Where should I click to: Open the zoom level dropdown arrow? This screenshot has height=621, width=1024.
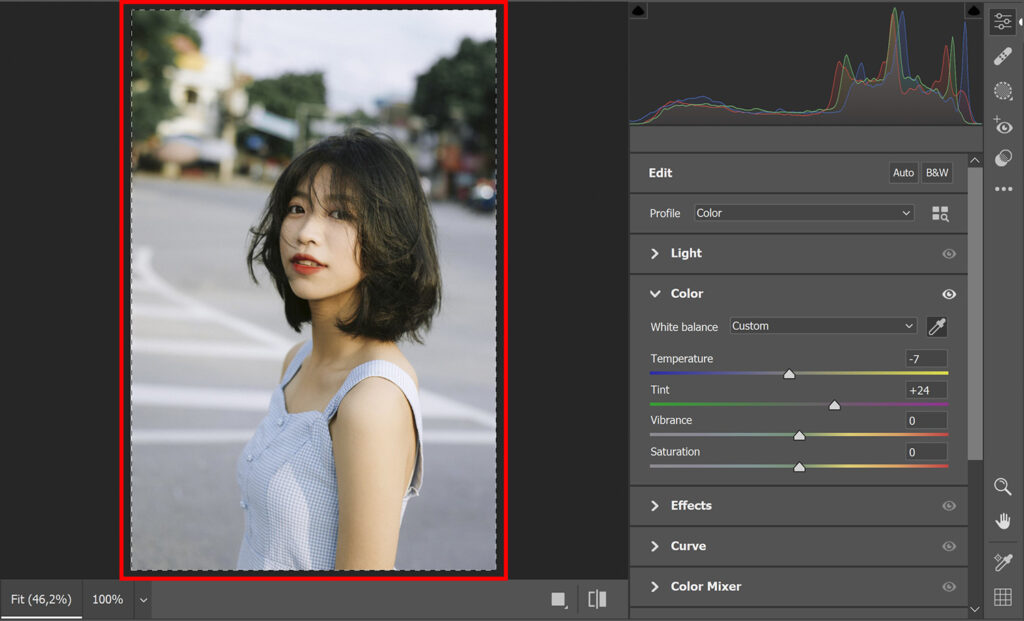point(144,599)
